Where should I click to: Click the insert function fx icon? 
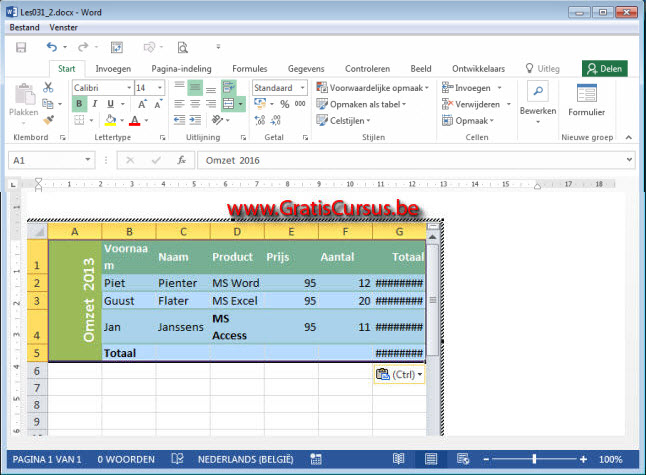pos(181,160)
